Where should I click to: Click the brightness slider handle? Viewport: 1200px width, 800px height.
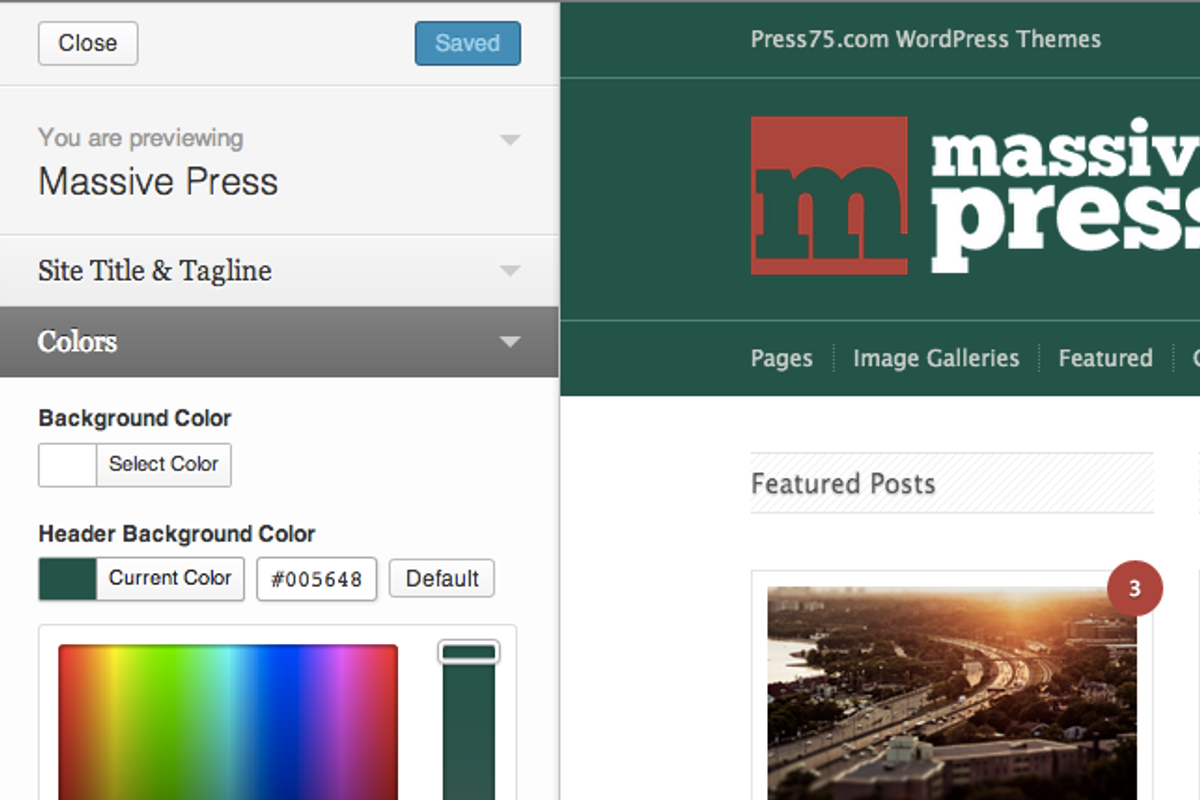tap(469, 652)
